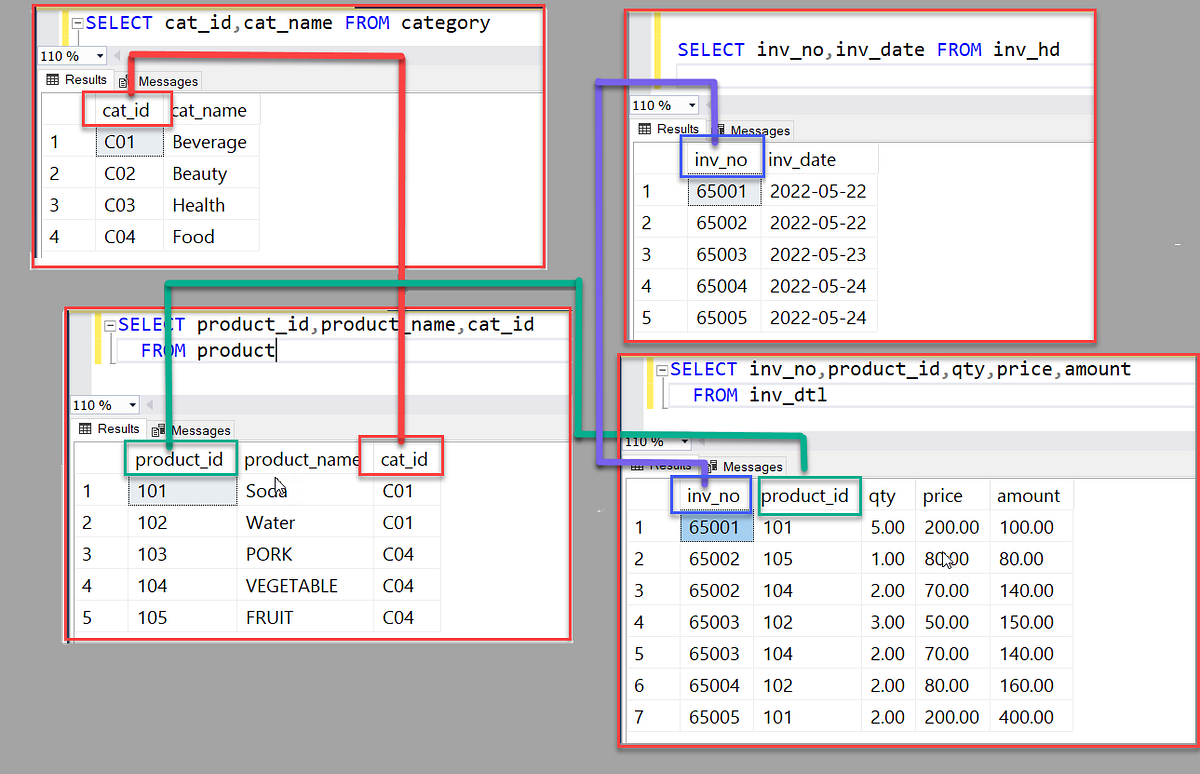Select the cat_id column header in category results
Viewport: 1200px width, 774px height.
click(x=127, y=110)
